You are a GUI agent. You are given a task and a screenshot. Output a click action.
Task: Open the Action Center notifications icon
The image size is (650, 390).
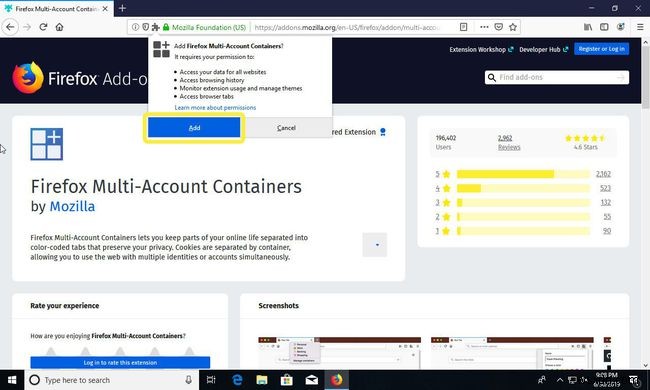(x=634, y=380)
